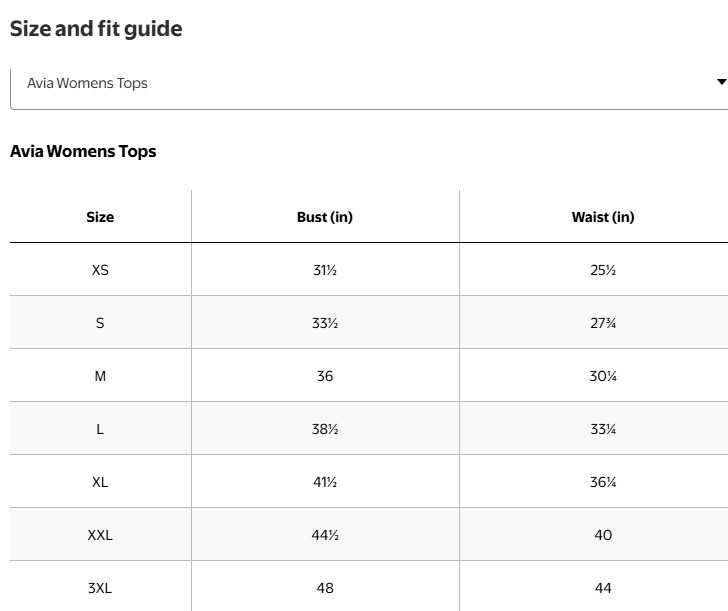Viewport: 728px width, 611px height.
Task: Click the Size column header
Action: 100,217
